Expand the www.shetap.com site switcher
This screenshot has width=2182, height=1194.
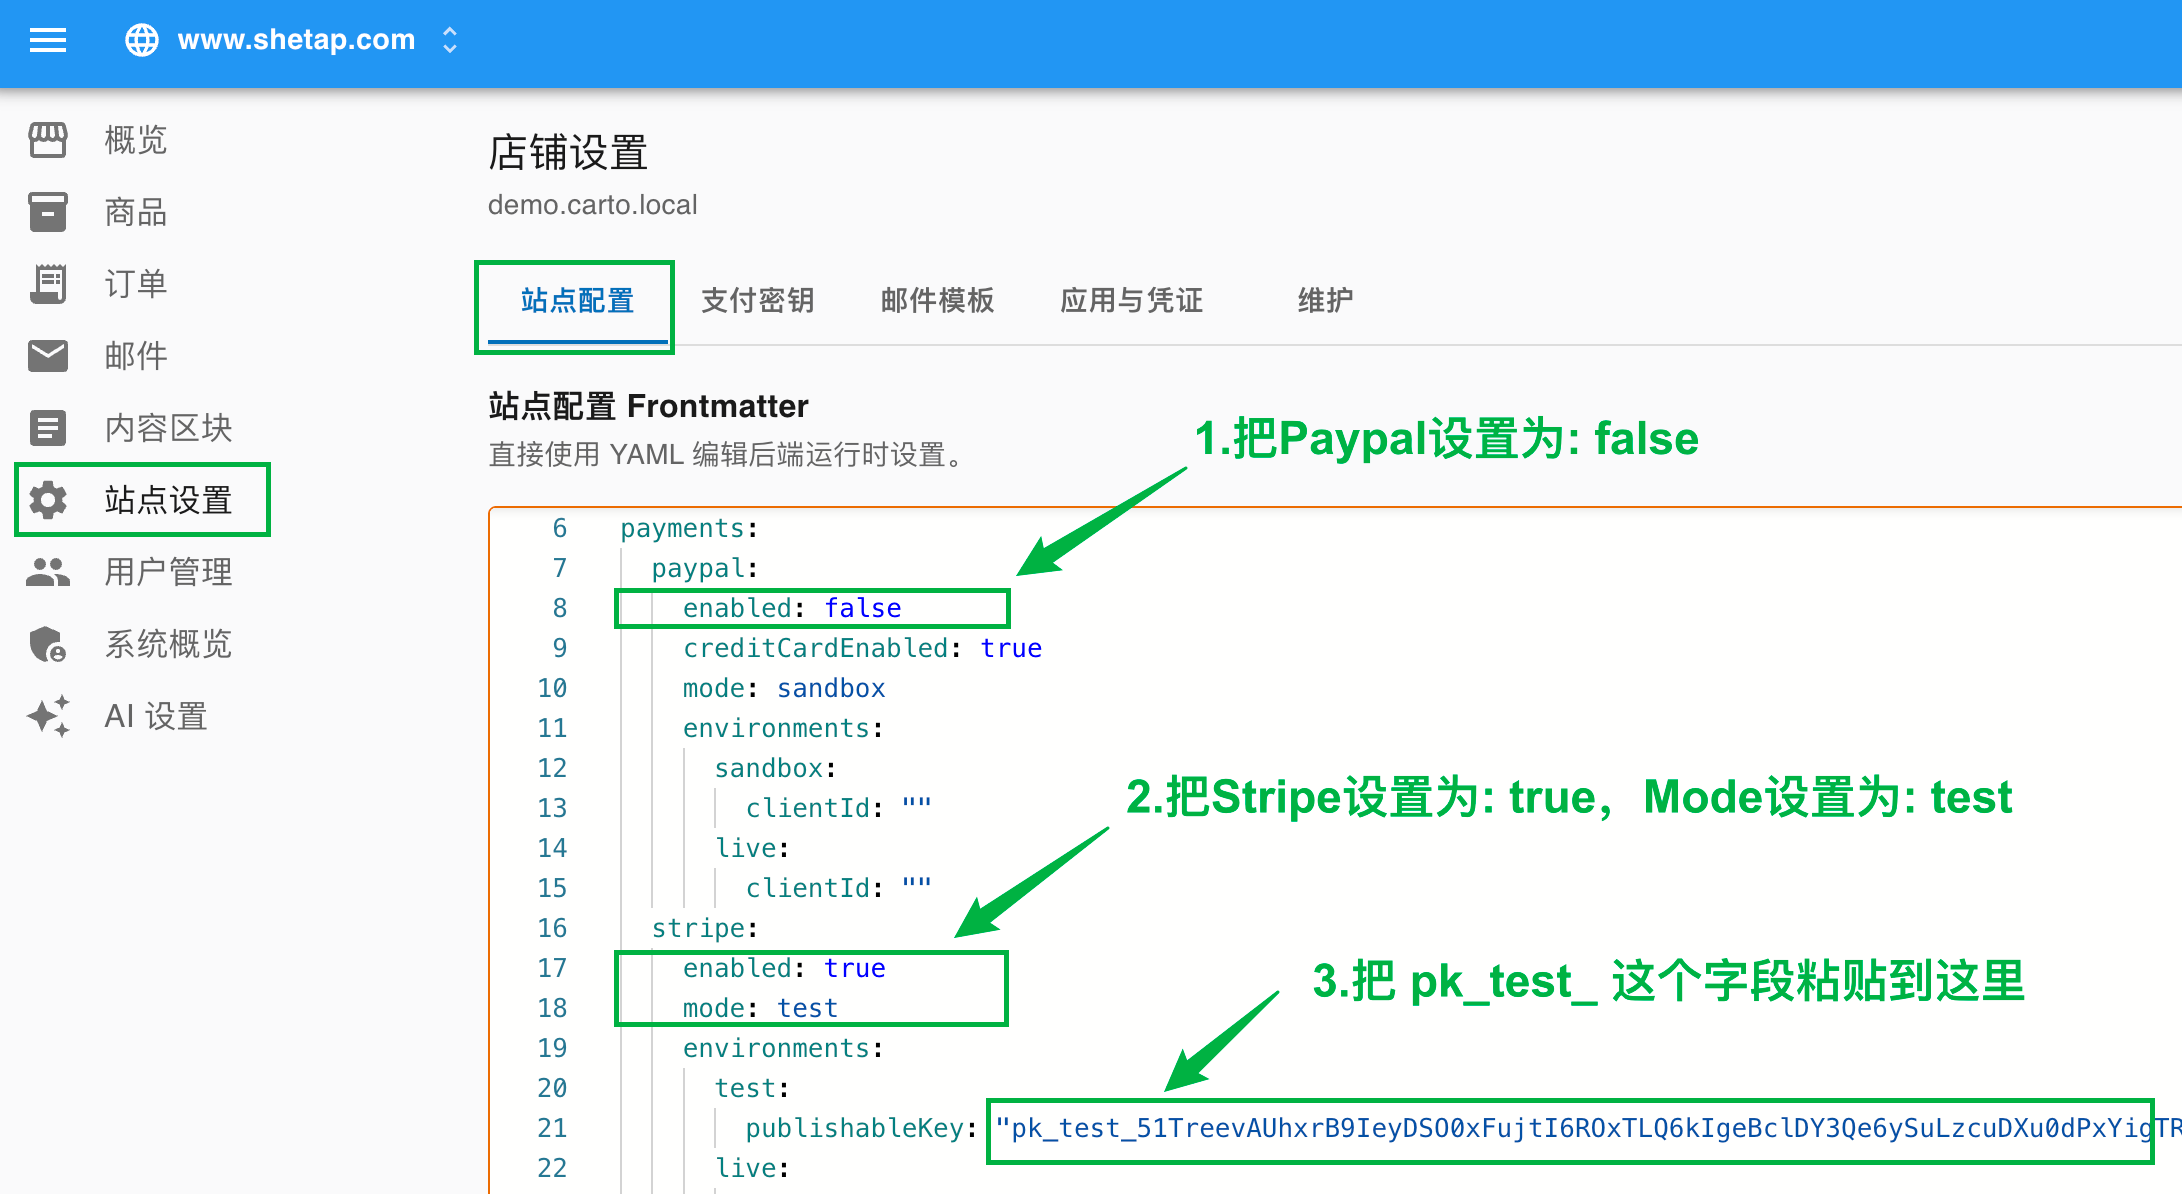(450, 40)
